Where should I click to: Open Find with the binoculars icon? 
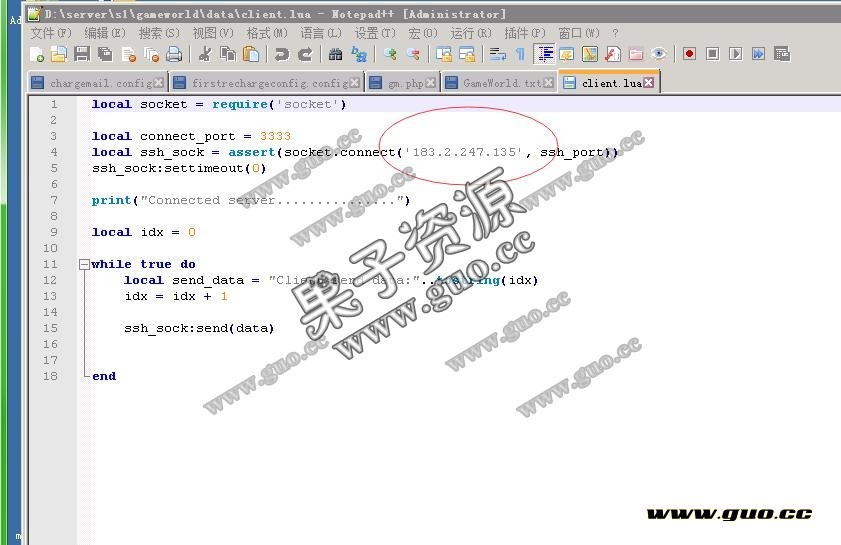tap(335, 54)
